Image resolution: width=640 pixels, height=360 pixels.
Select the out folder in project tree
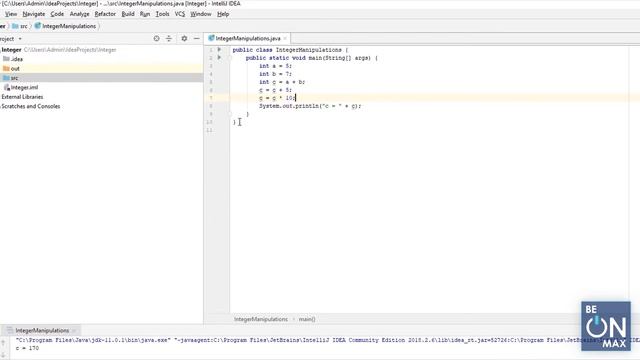coord(11,69)
